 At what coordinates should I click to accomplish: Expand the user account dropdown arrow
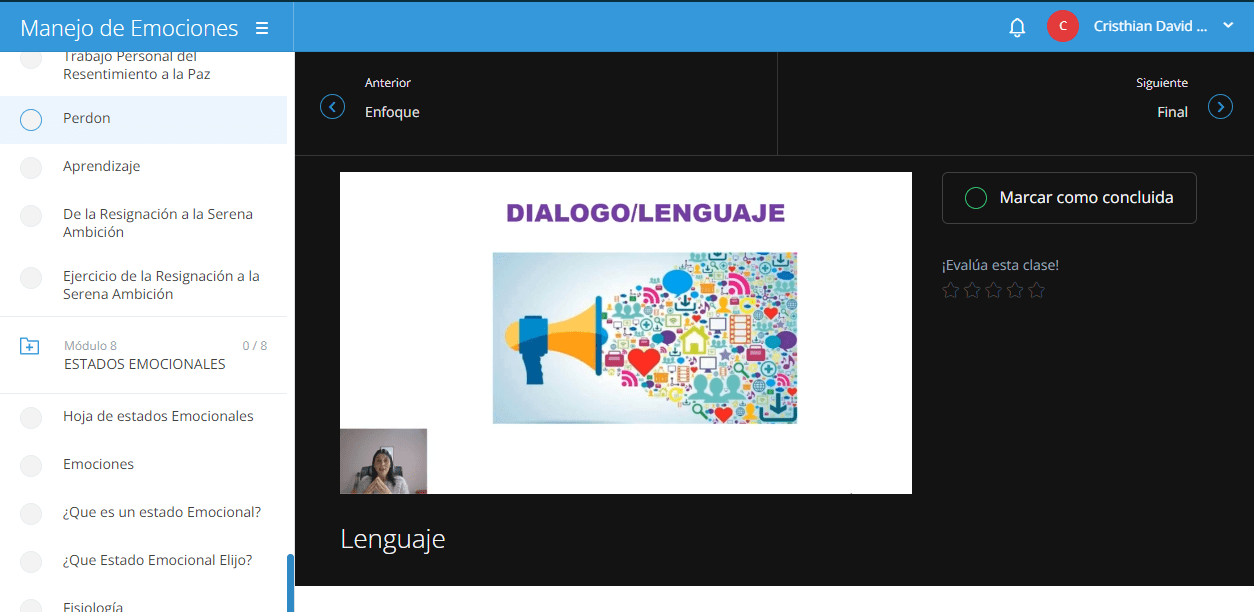[1228, 27]
